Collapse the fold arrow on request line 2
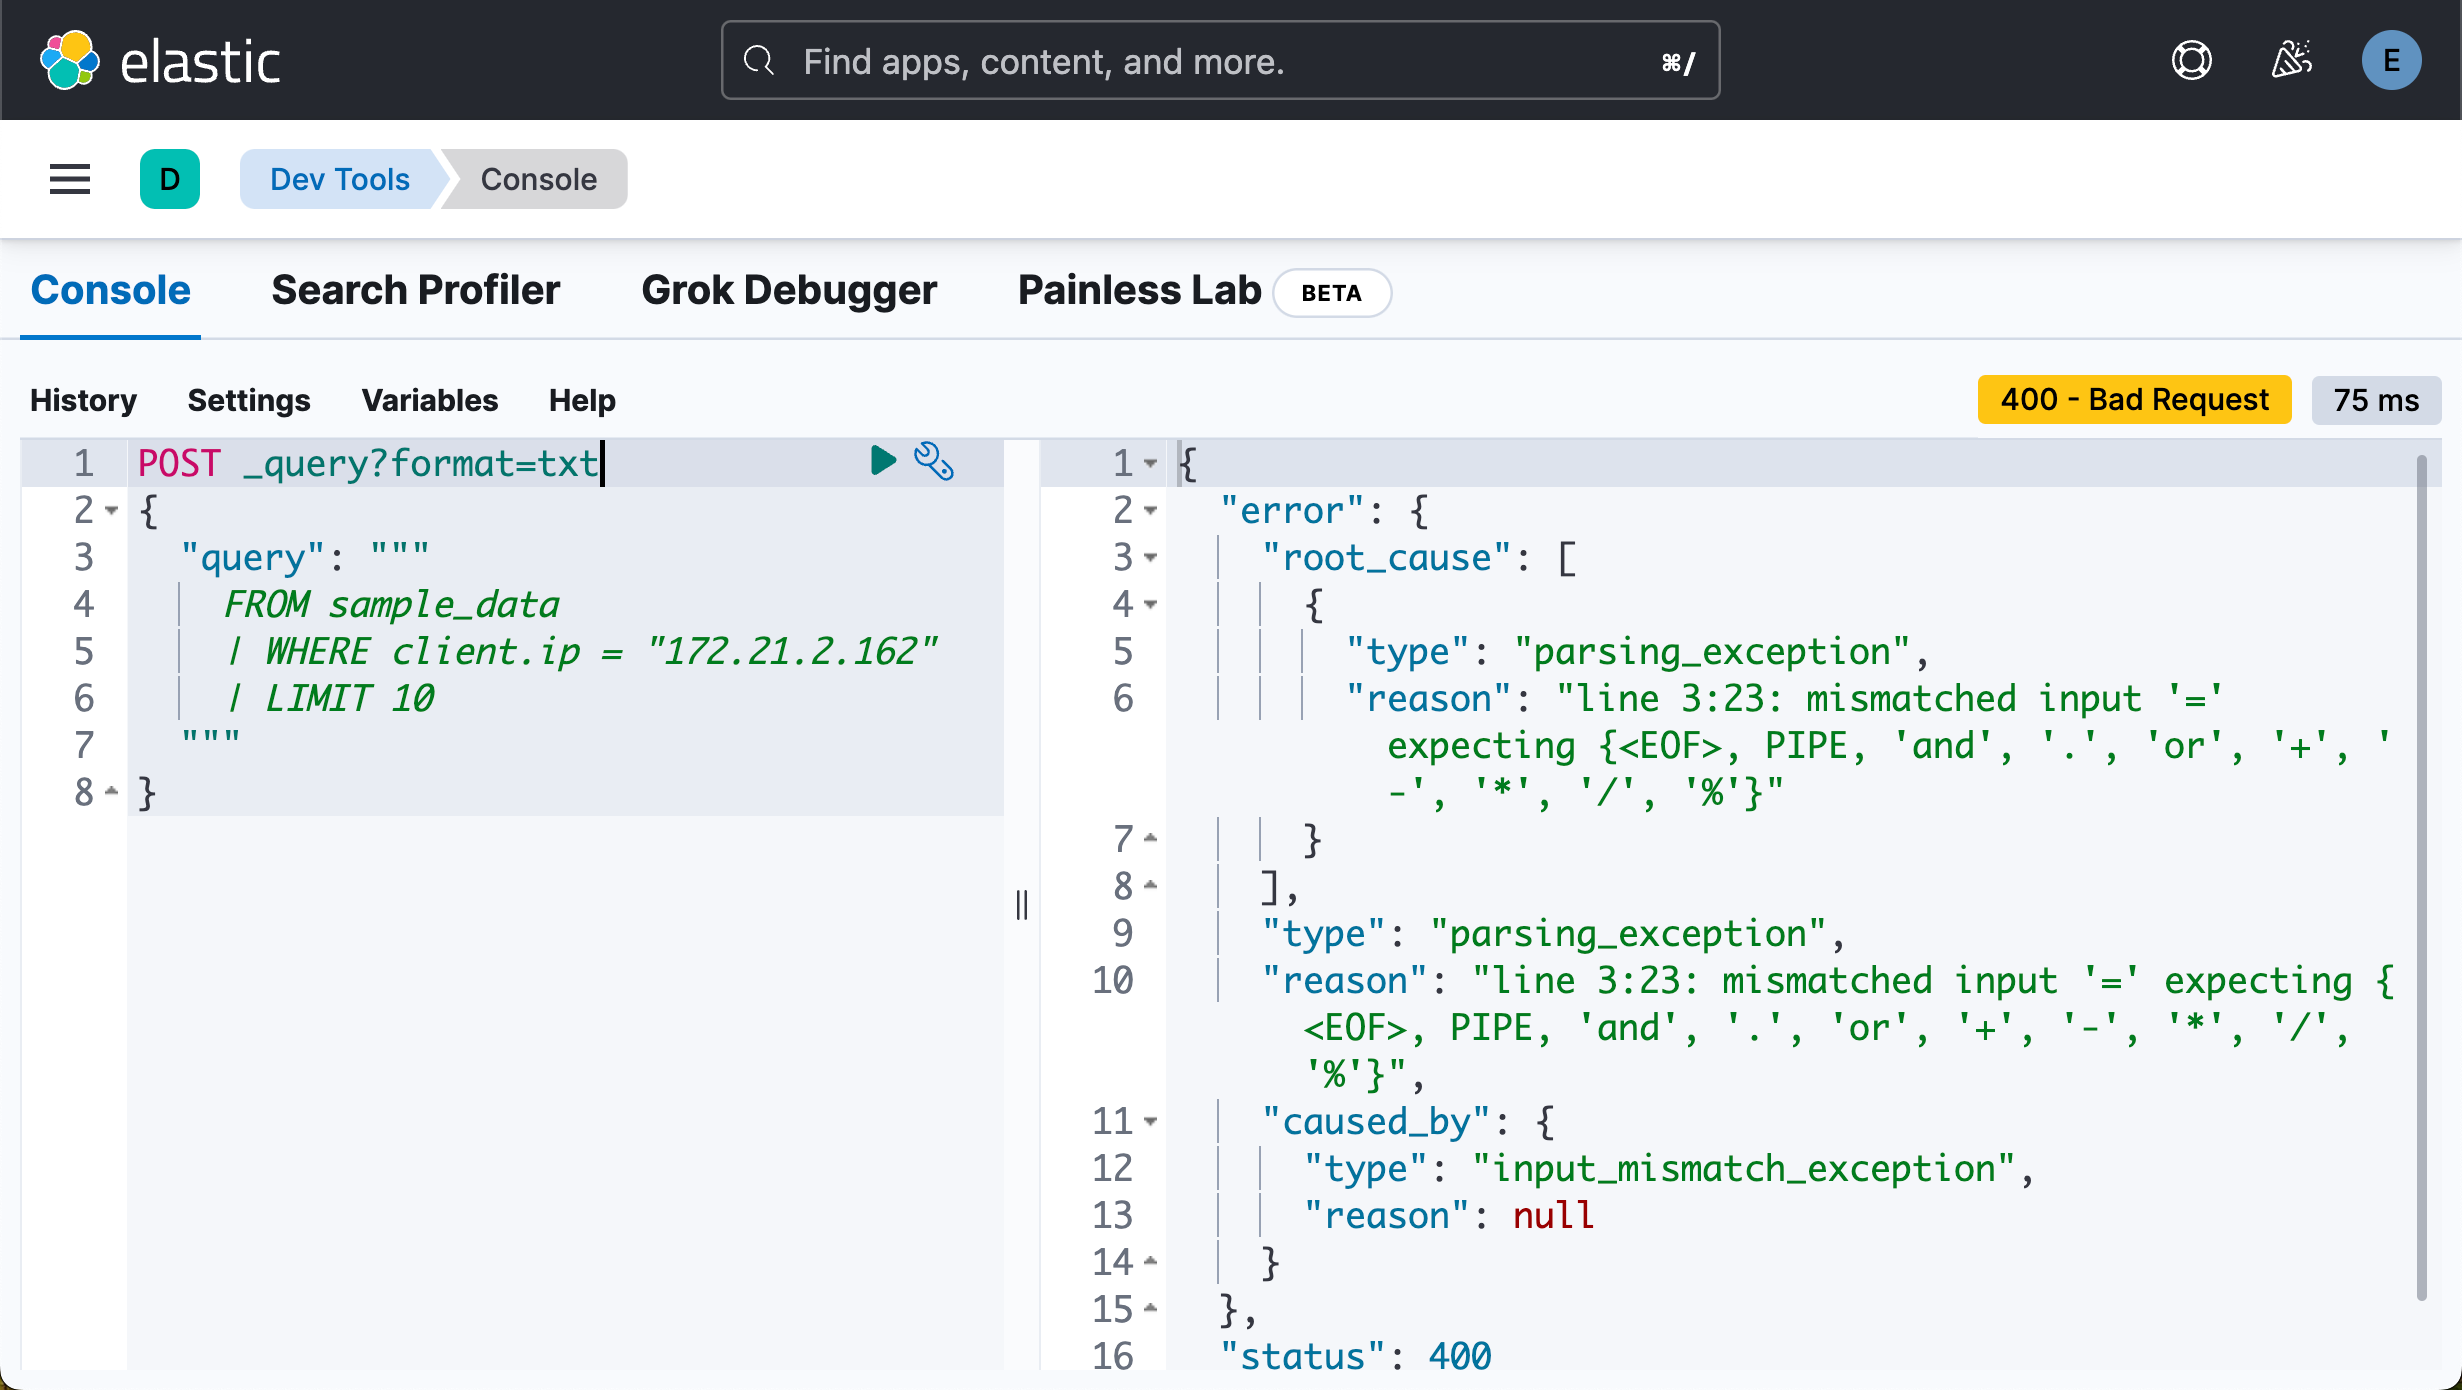This screenshot has height=1390, width=2462. [112, 510]
